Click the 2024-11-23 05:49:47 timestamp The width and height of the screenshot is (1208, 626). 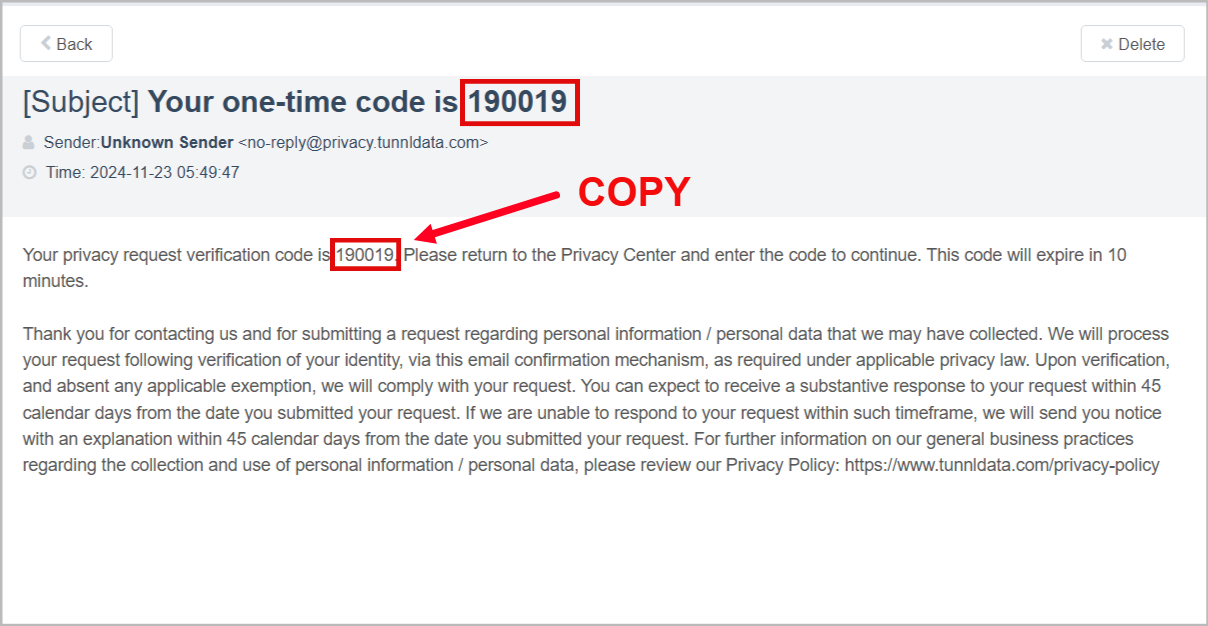[x=165, y=173]
